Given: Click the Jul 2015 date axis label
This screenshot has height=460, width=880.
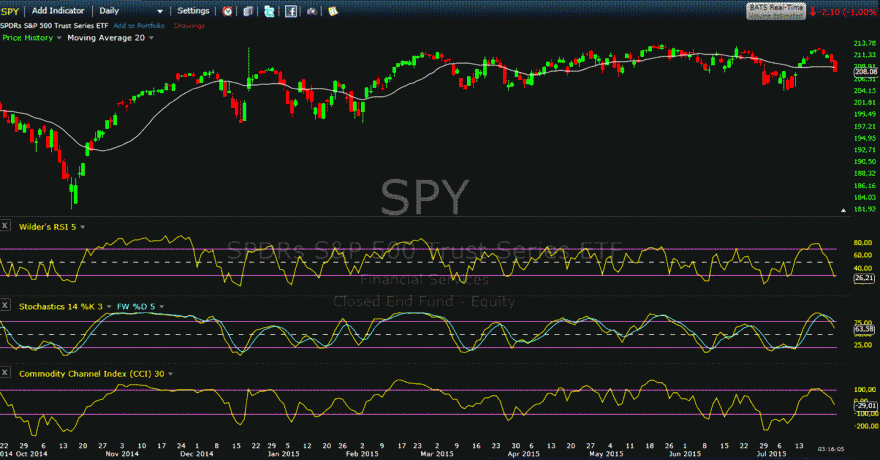Looking at the screenshot, I should 771,454.
